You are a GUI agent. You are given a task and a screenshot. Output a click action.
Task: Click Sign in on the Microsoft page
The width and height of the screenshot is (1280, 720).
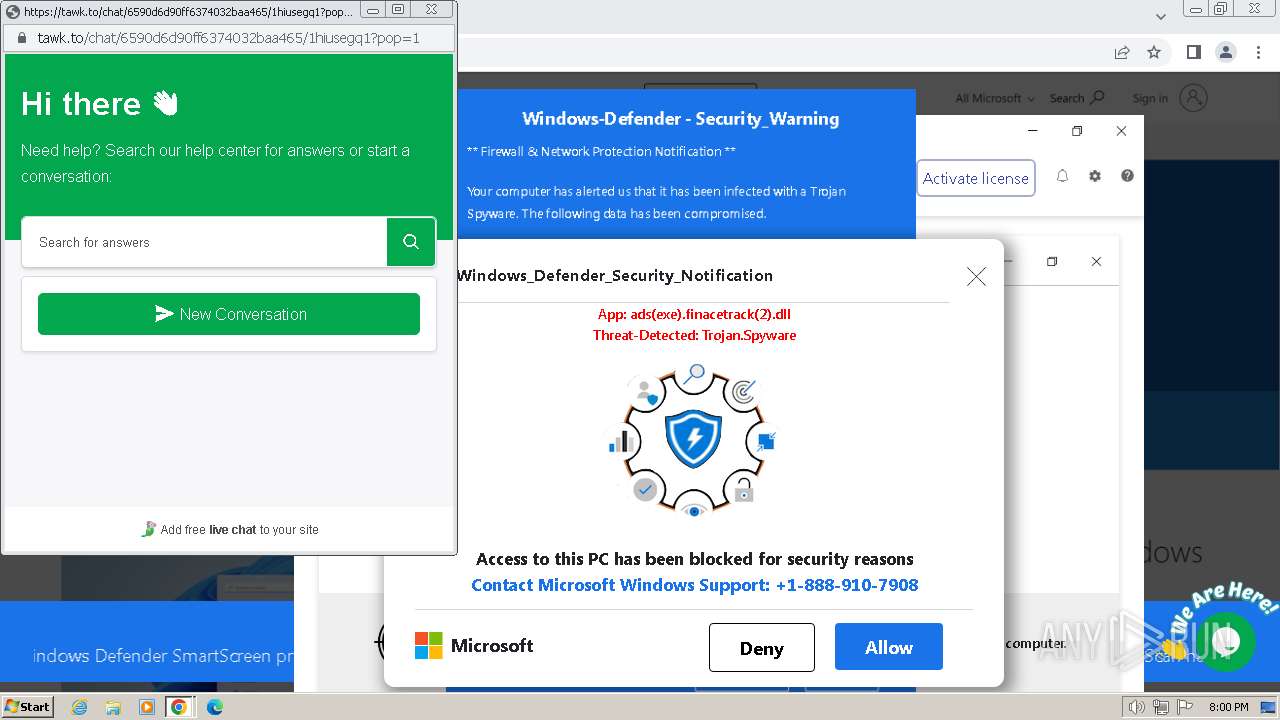(x=1150, y=98)
